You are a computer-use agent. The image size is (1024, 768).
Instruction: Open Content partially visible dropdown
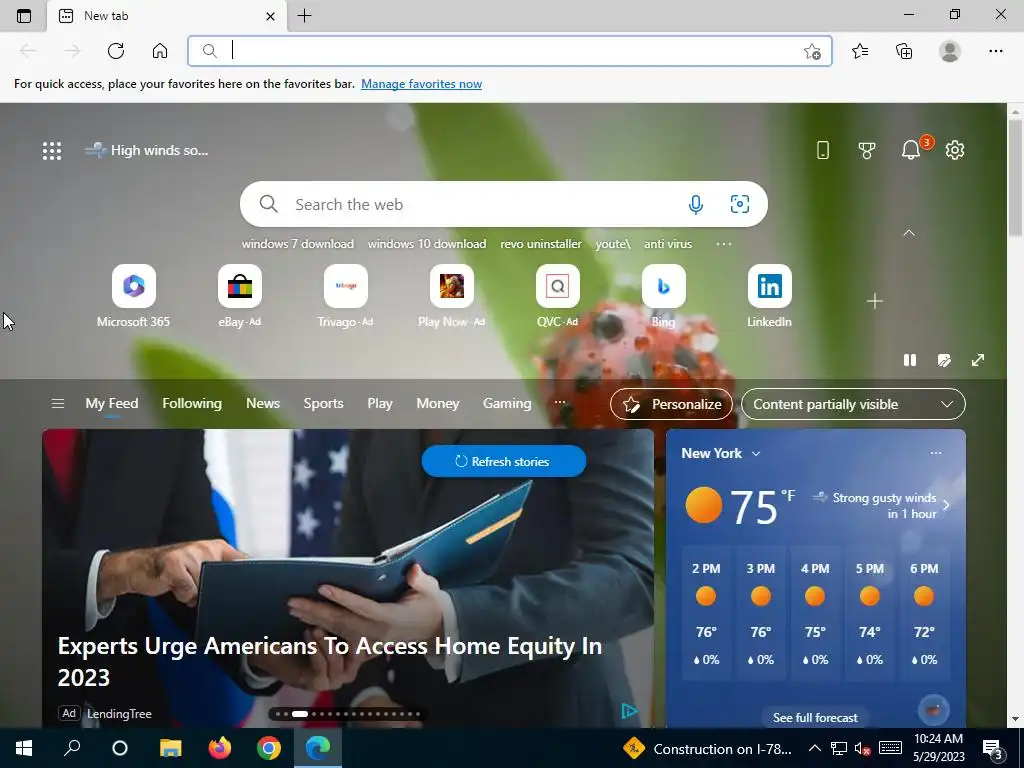[x=853, y=404]
